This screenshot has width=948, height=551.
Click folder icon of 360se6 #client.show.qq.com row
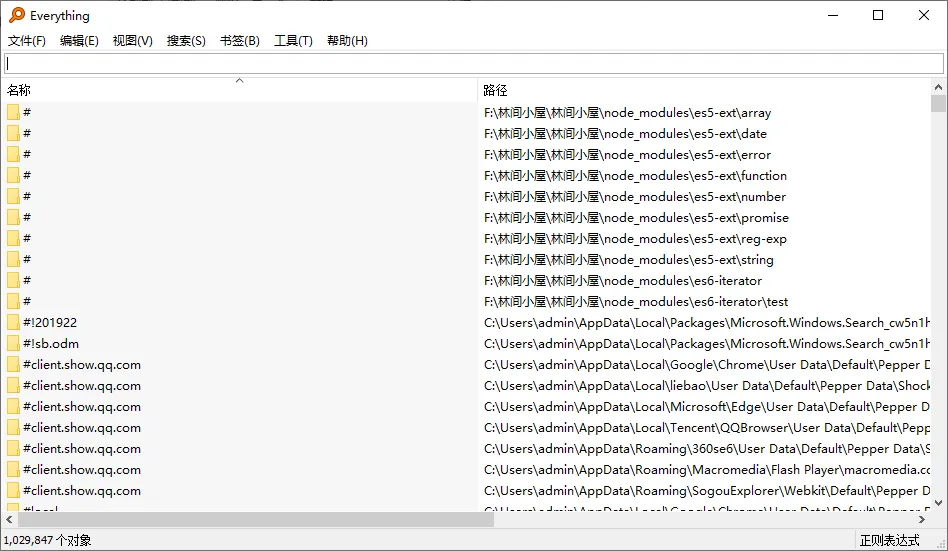13,448
